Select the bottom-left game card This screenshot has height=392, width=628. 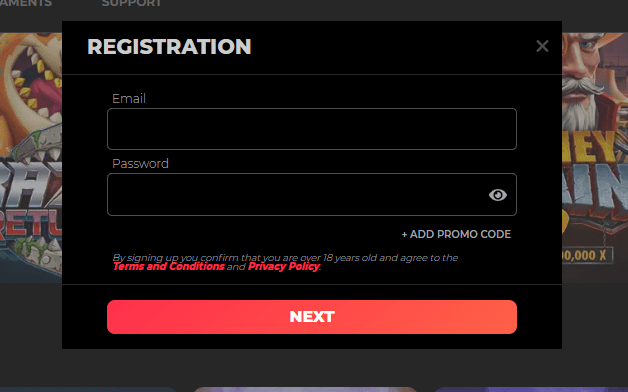88,389
